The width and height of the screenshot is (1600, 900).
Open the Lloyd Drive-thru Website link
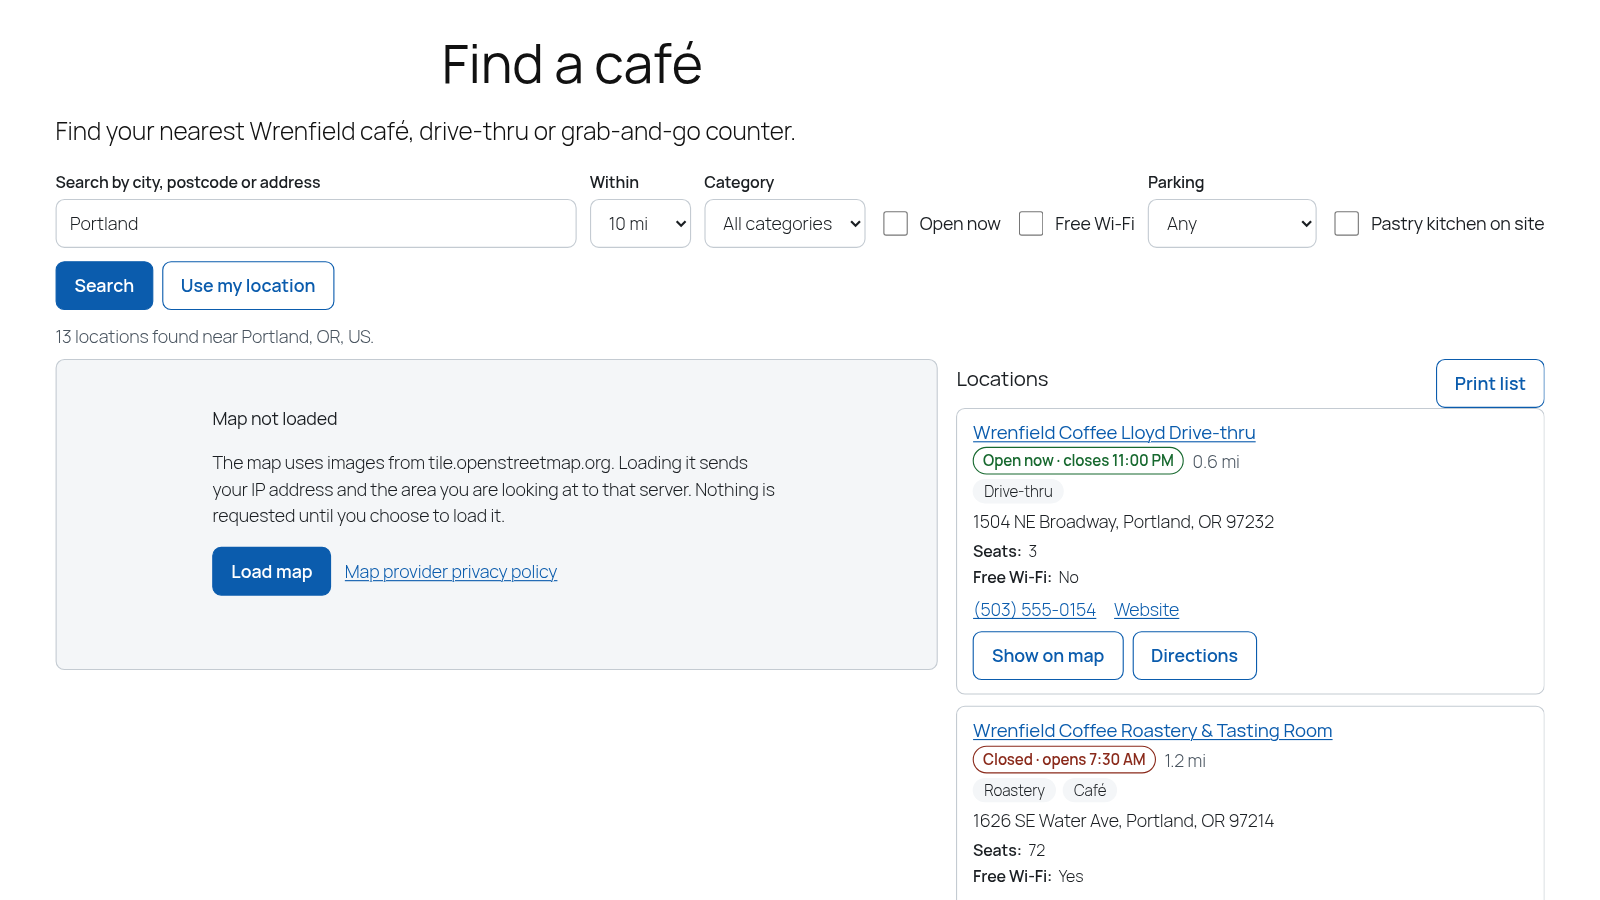[x=1146, y=610]
